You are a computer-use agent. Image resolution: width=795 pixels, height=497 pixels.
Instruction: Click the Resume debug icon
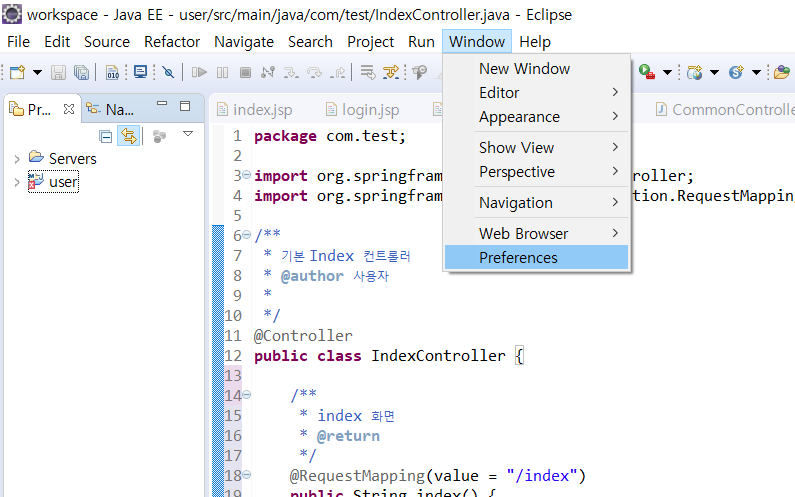(x=199, y=73)
